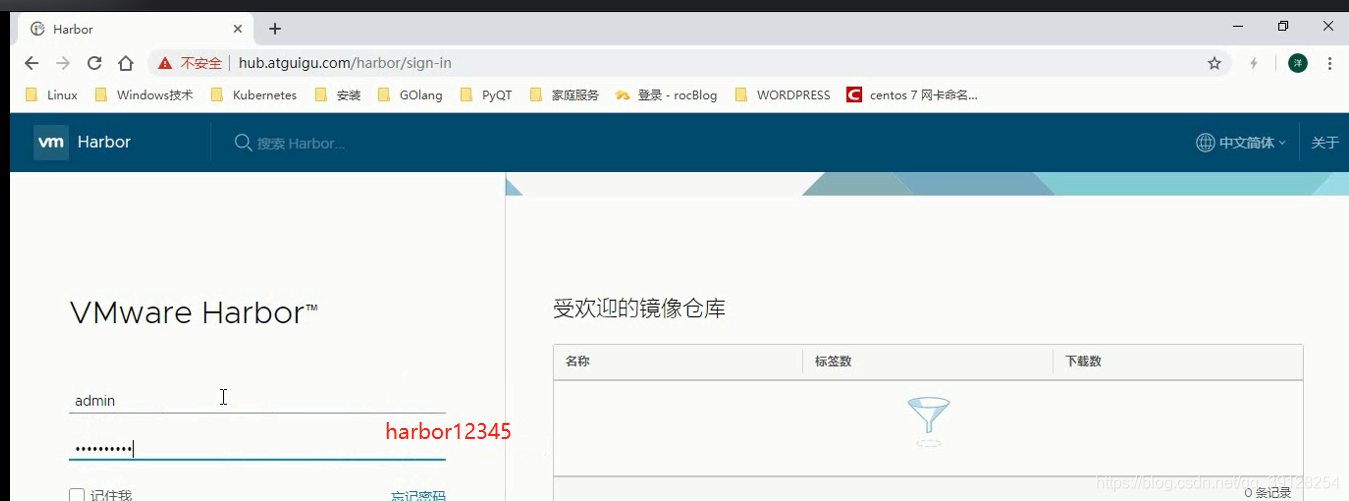Reload the Harbor page
Image resolution: width=1349 pixels, height=501 pixels.
94,63
